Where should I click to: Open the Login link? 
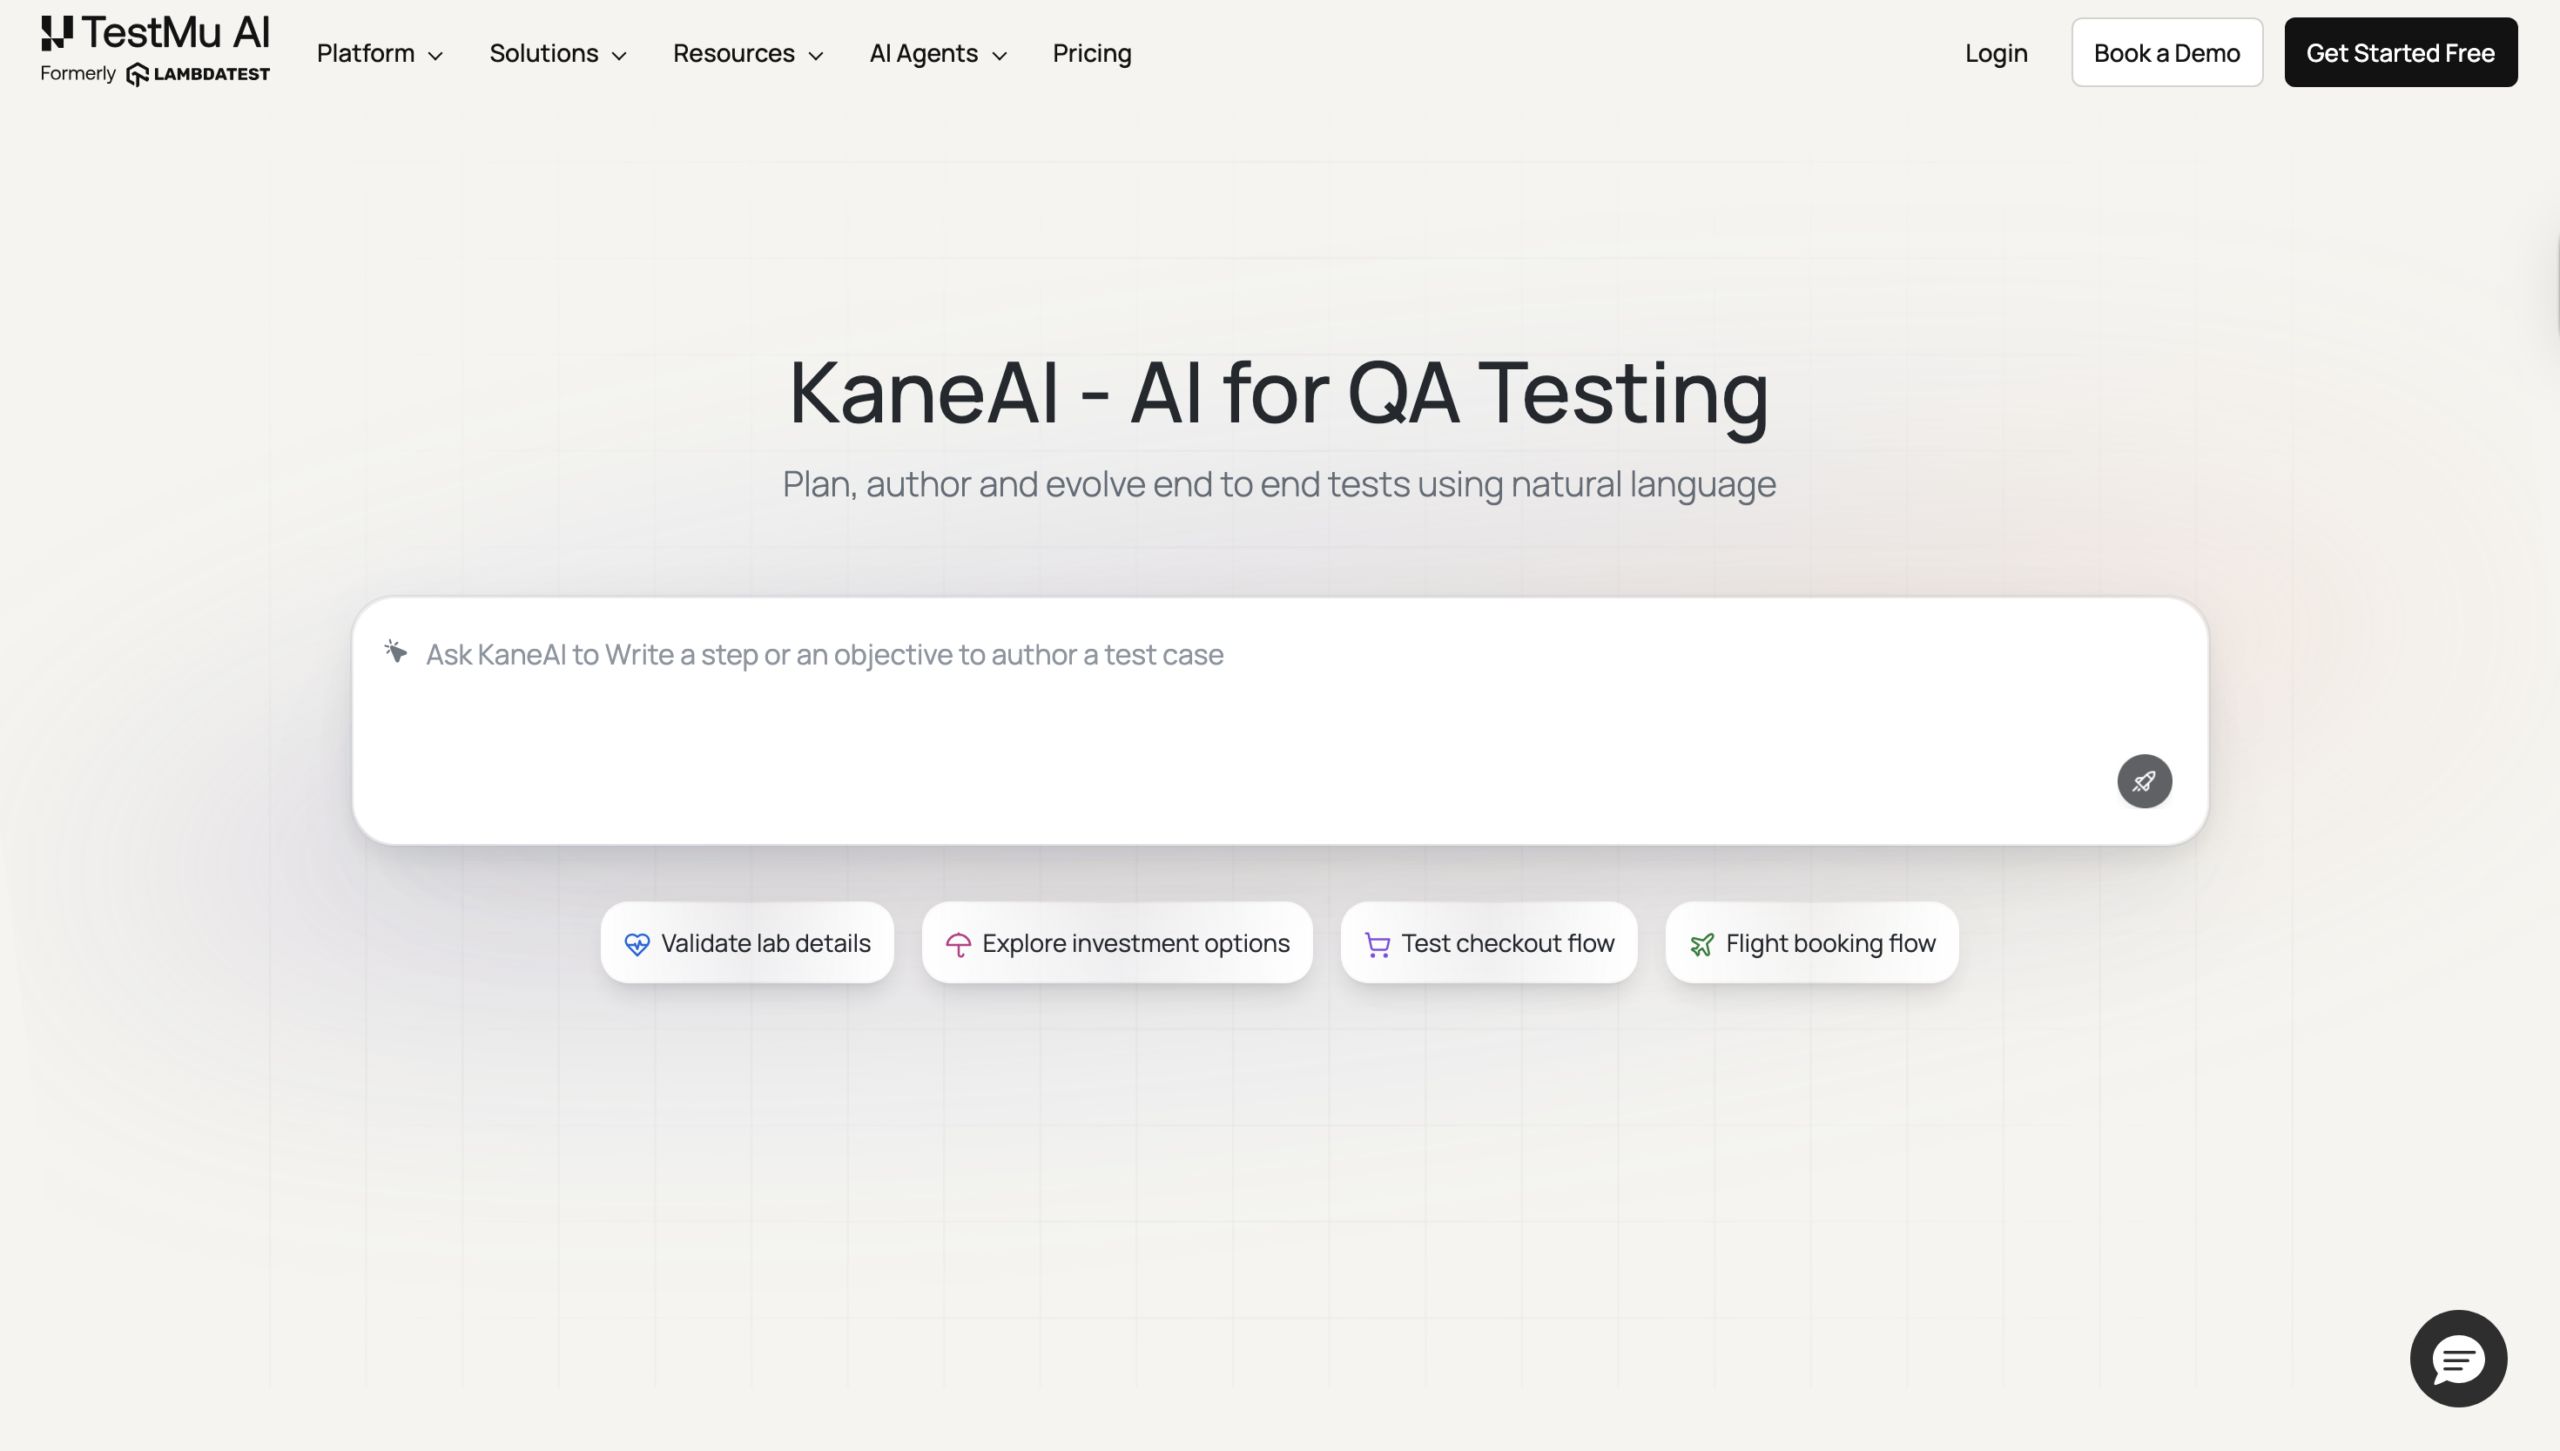(x=1996, y=53)
